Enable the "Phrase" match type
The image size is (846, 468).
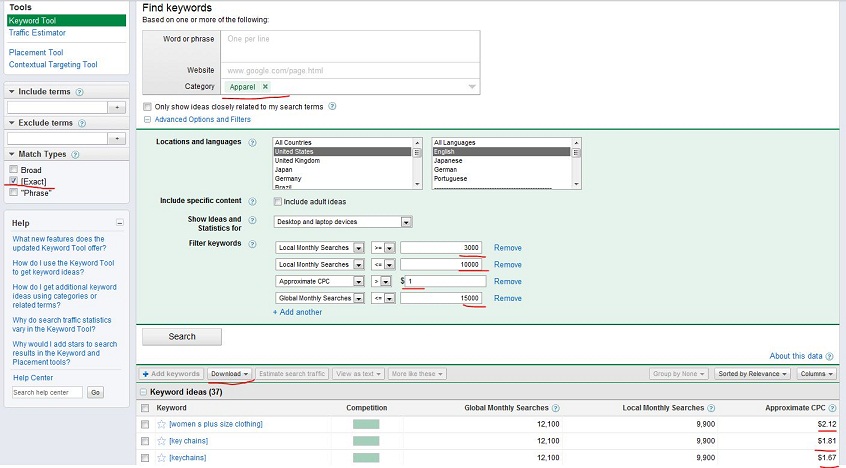(13, 192)
